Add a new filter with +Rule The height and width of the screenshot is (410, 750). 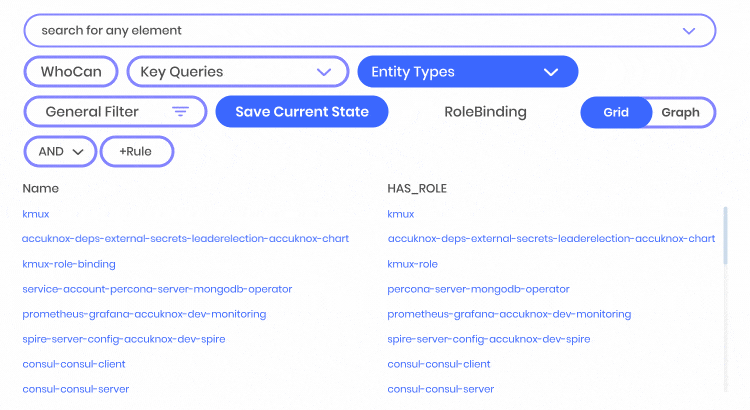point(136,152)
